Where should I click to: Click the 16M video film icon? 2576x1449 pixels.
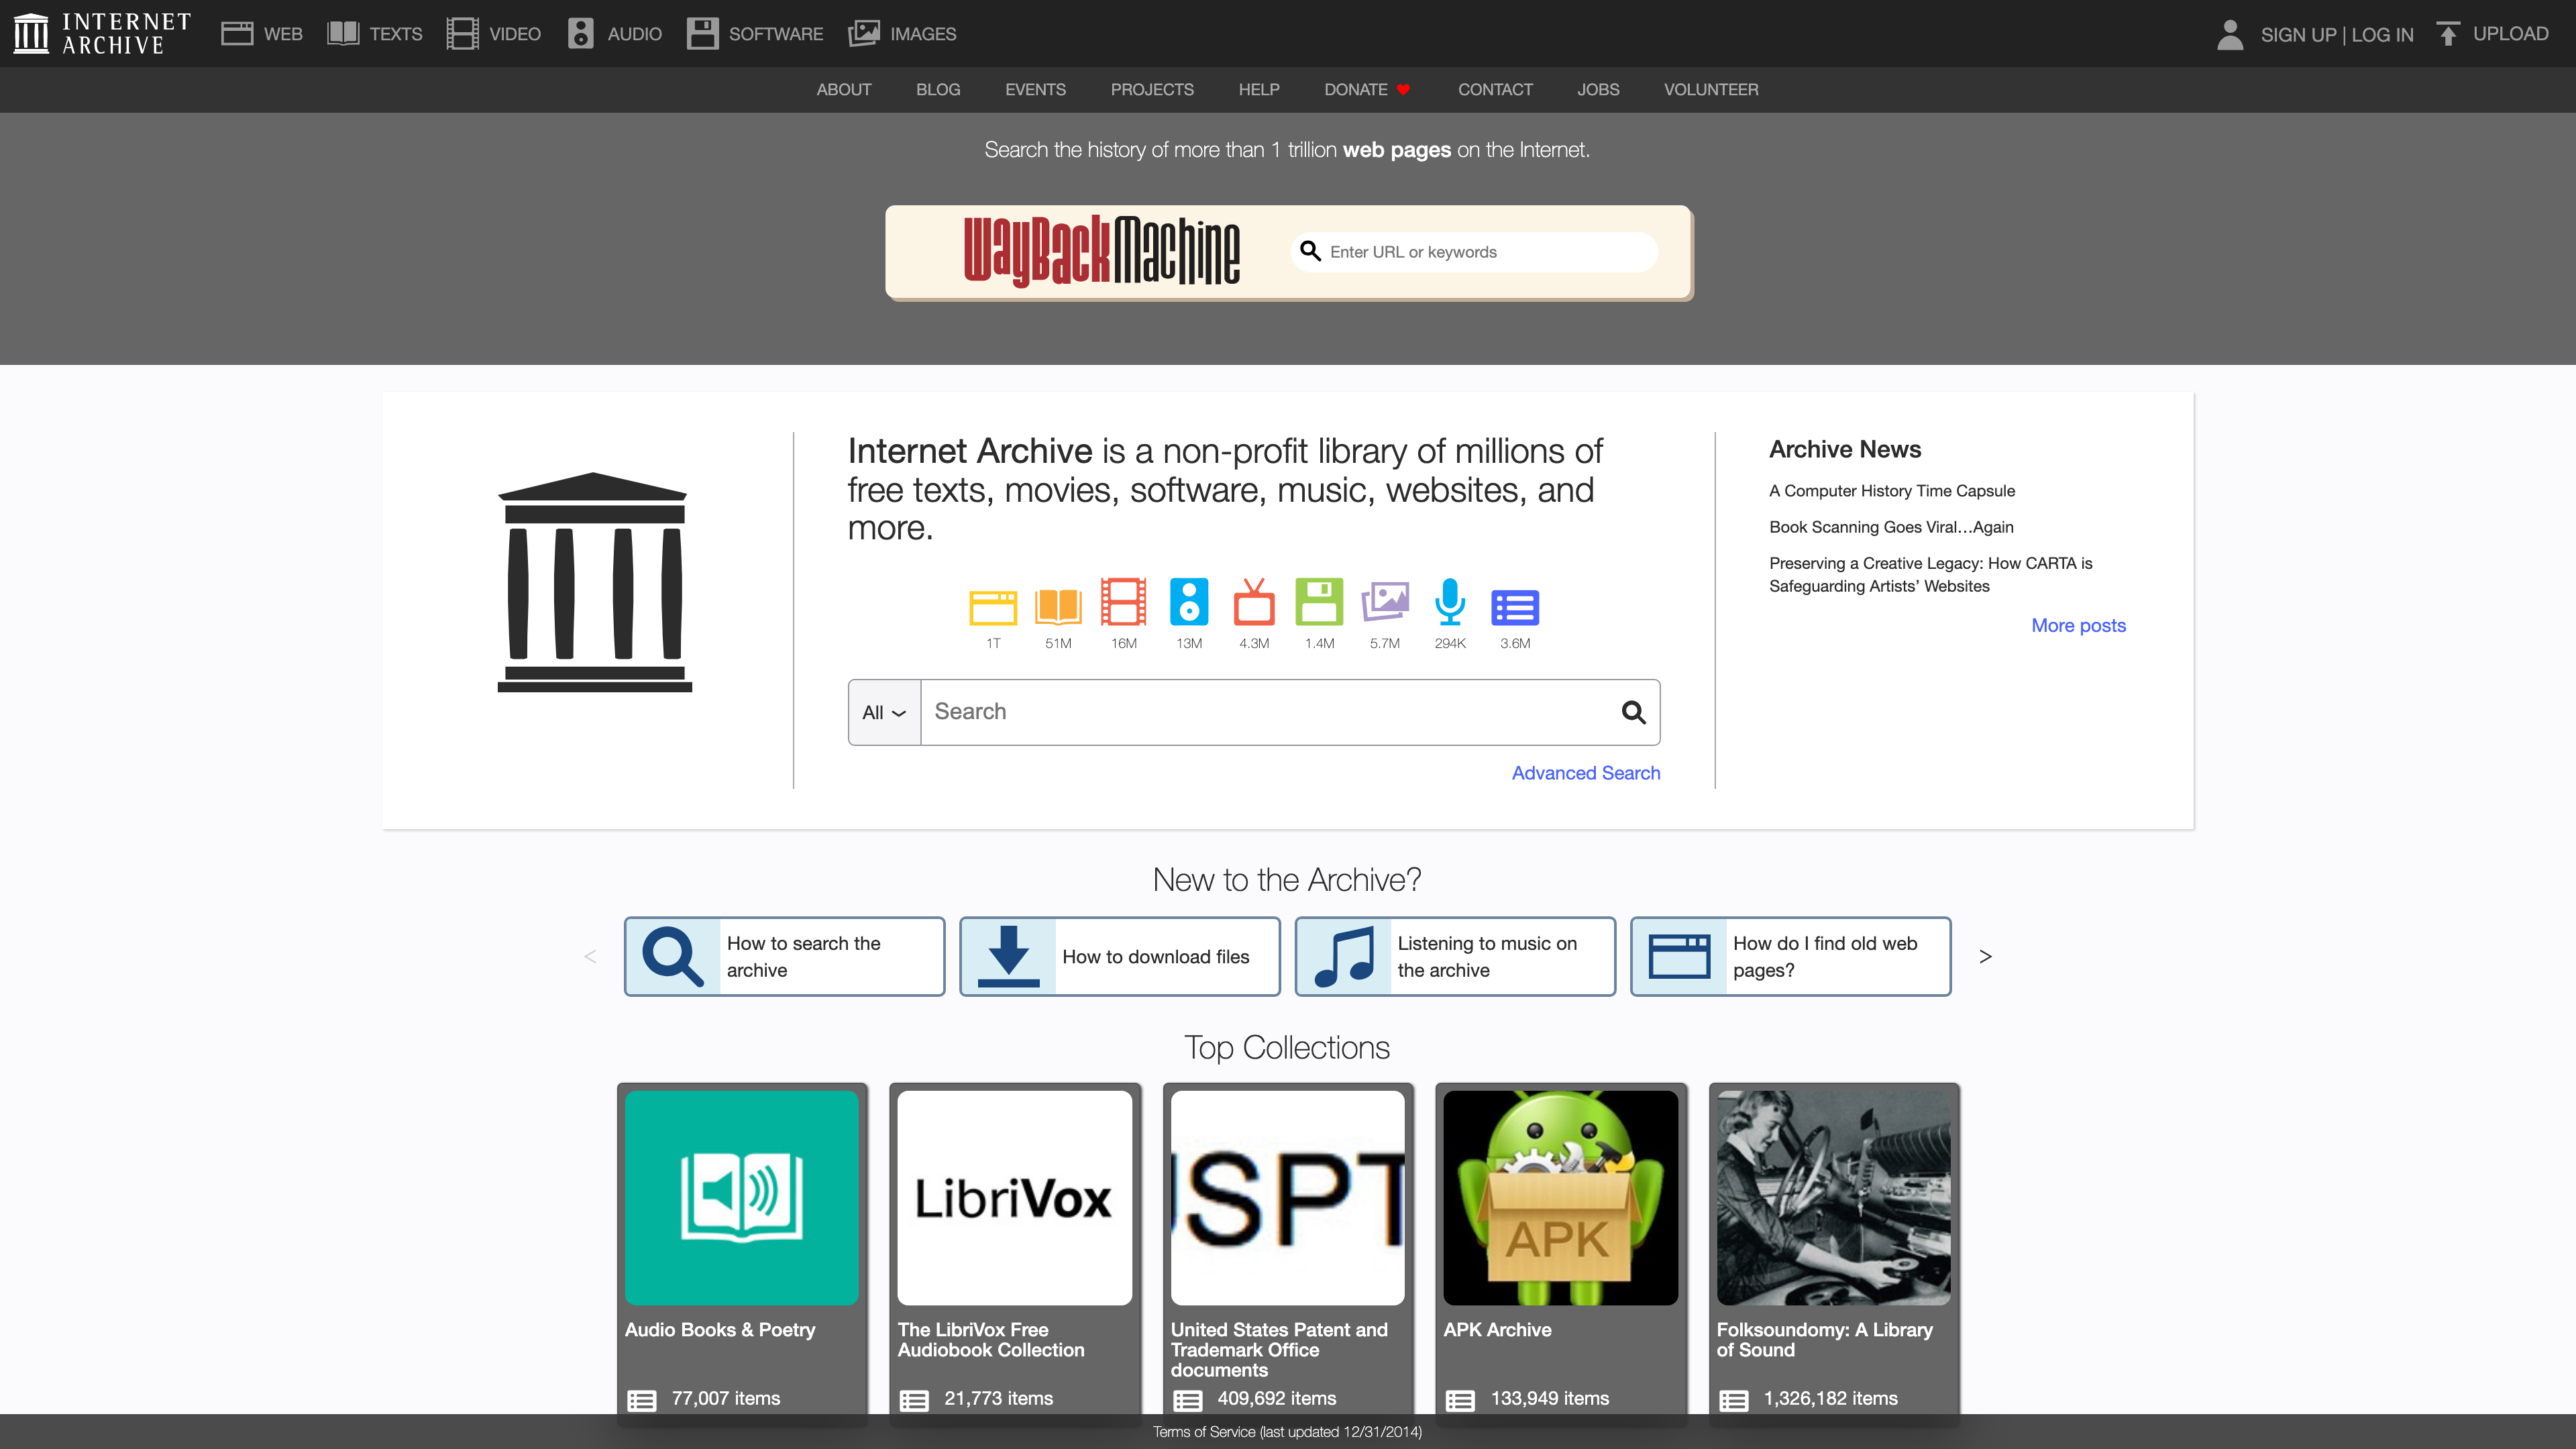click(x=1123, y=602)
